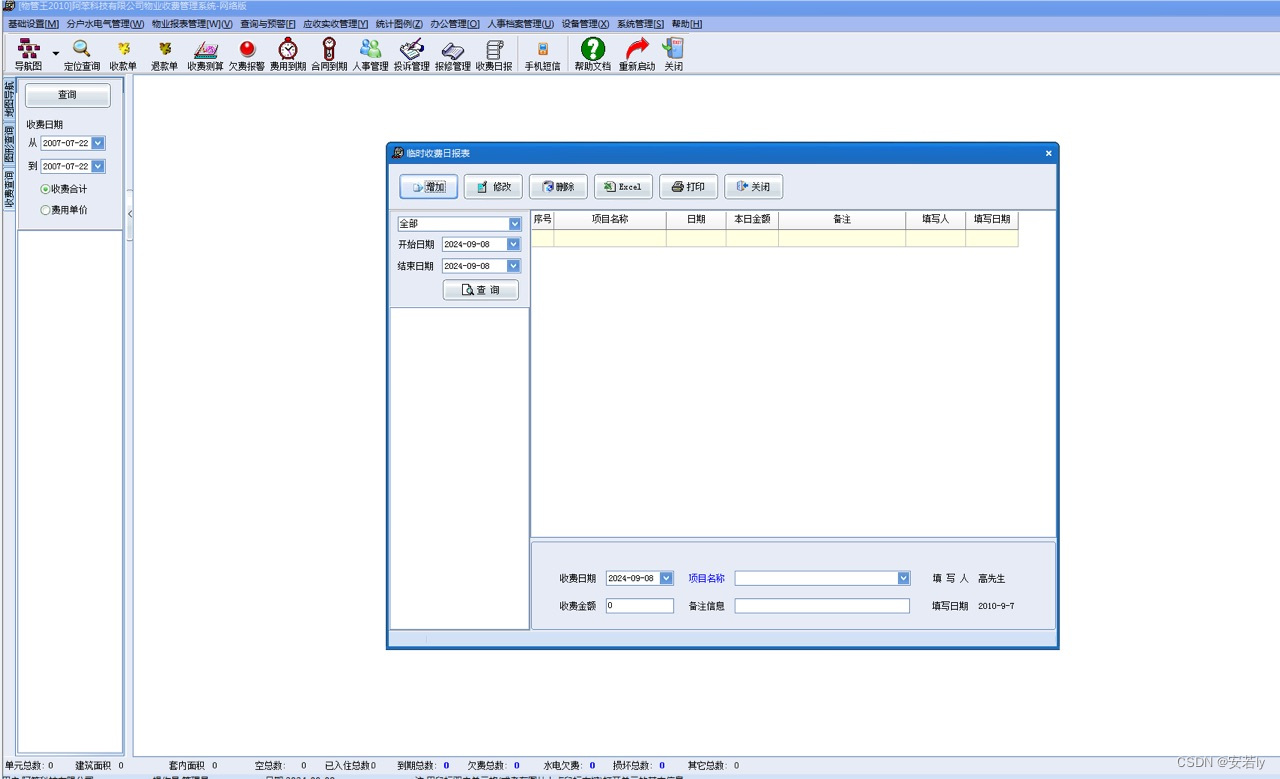Expand the arrow next to 导航图

click(x=56, y=54)
